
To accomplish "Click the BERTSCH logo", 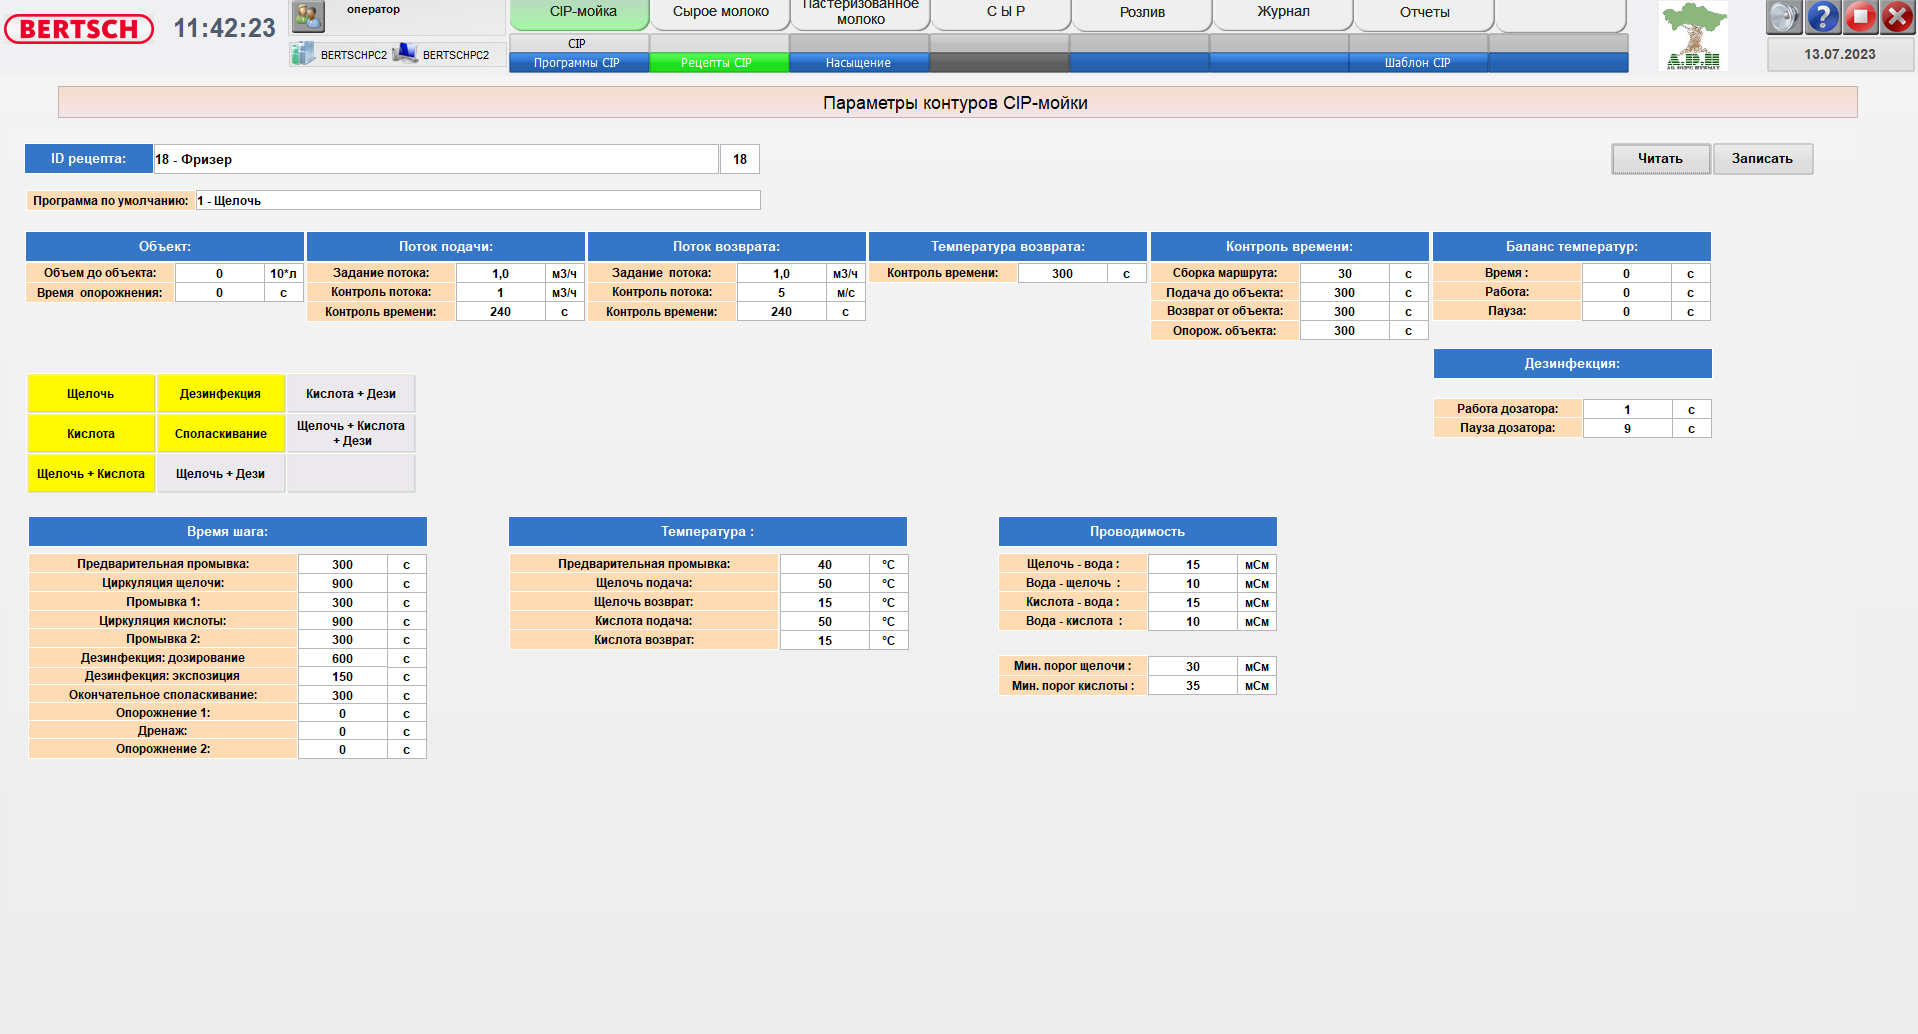I will (79, 29).
